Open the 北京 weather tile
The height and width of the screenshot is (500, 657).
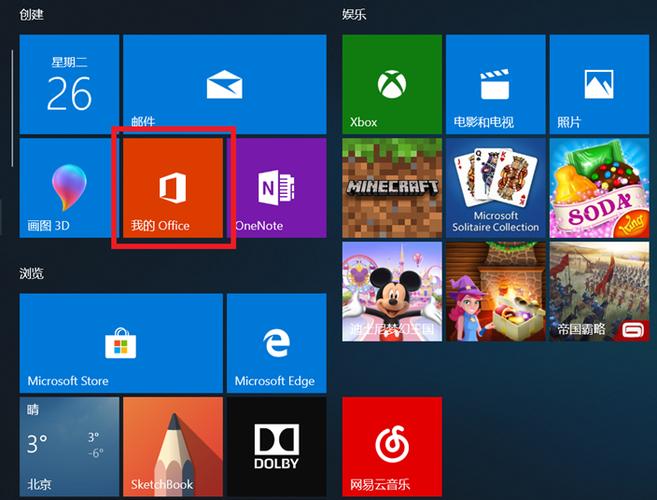[68, 446]
